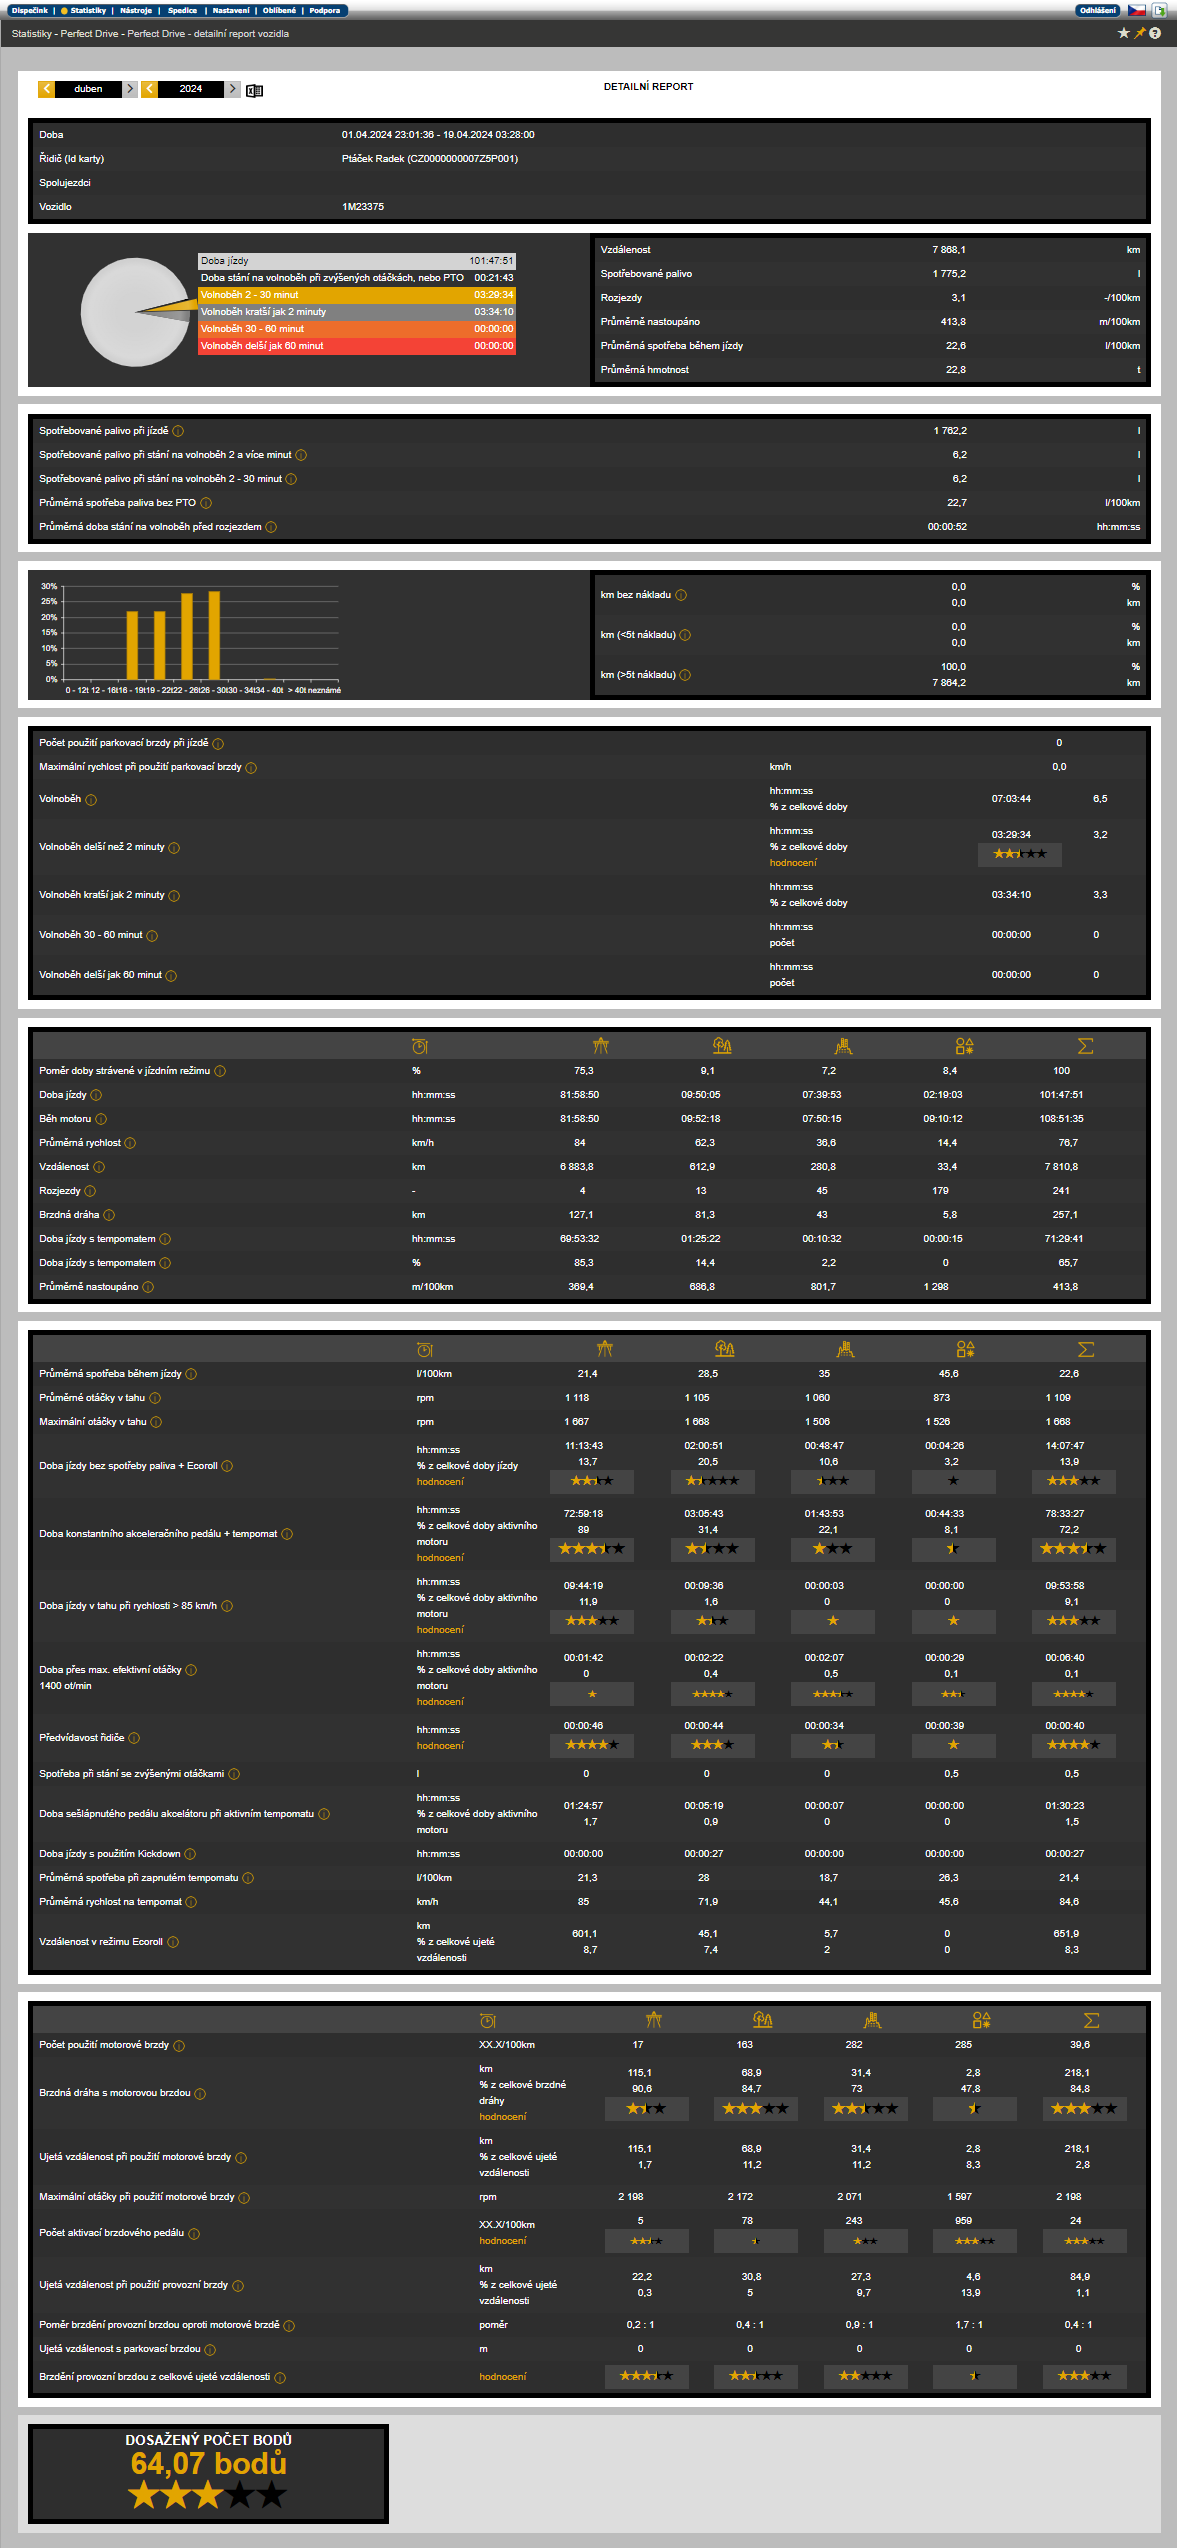Open help via question mark icon

coord(1155,33)
